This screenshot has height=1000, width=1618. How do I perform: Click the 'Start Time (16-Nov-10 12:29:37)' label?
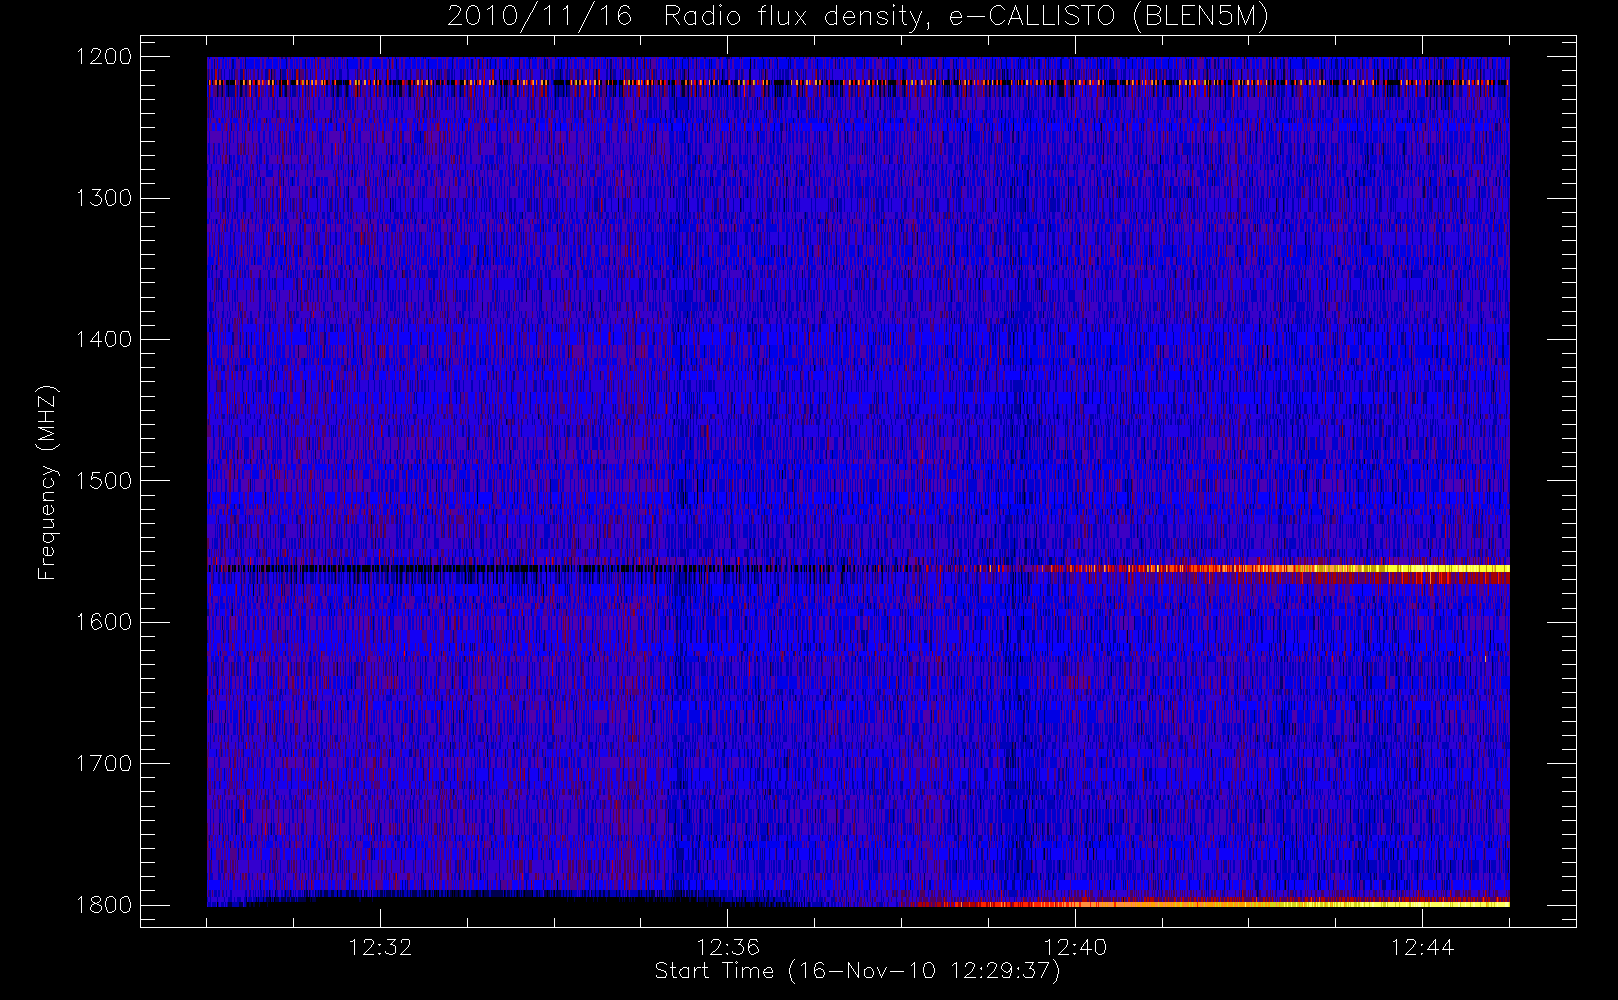point(857,971)
